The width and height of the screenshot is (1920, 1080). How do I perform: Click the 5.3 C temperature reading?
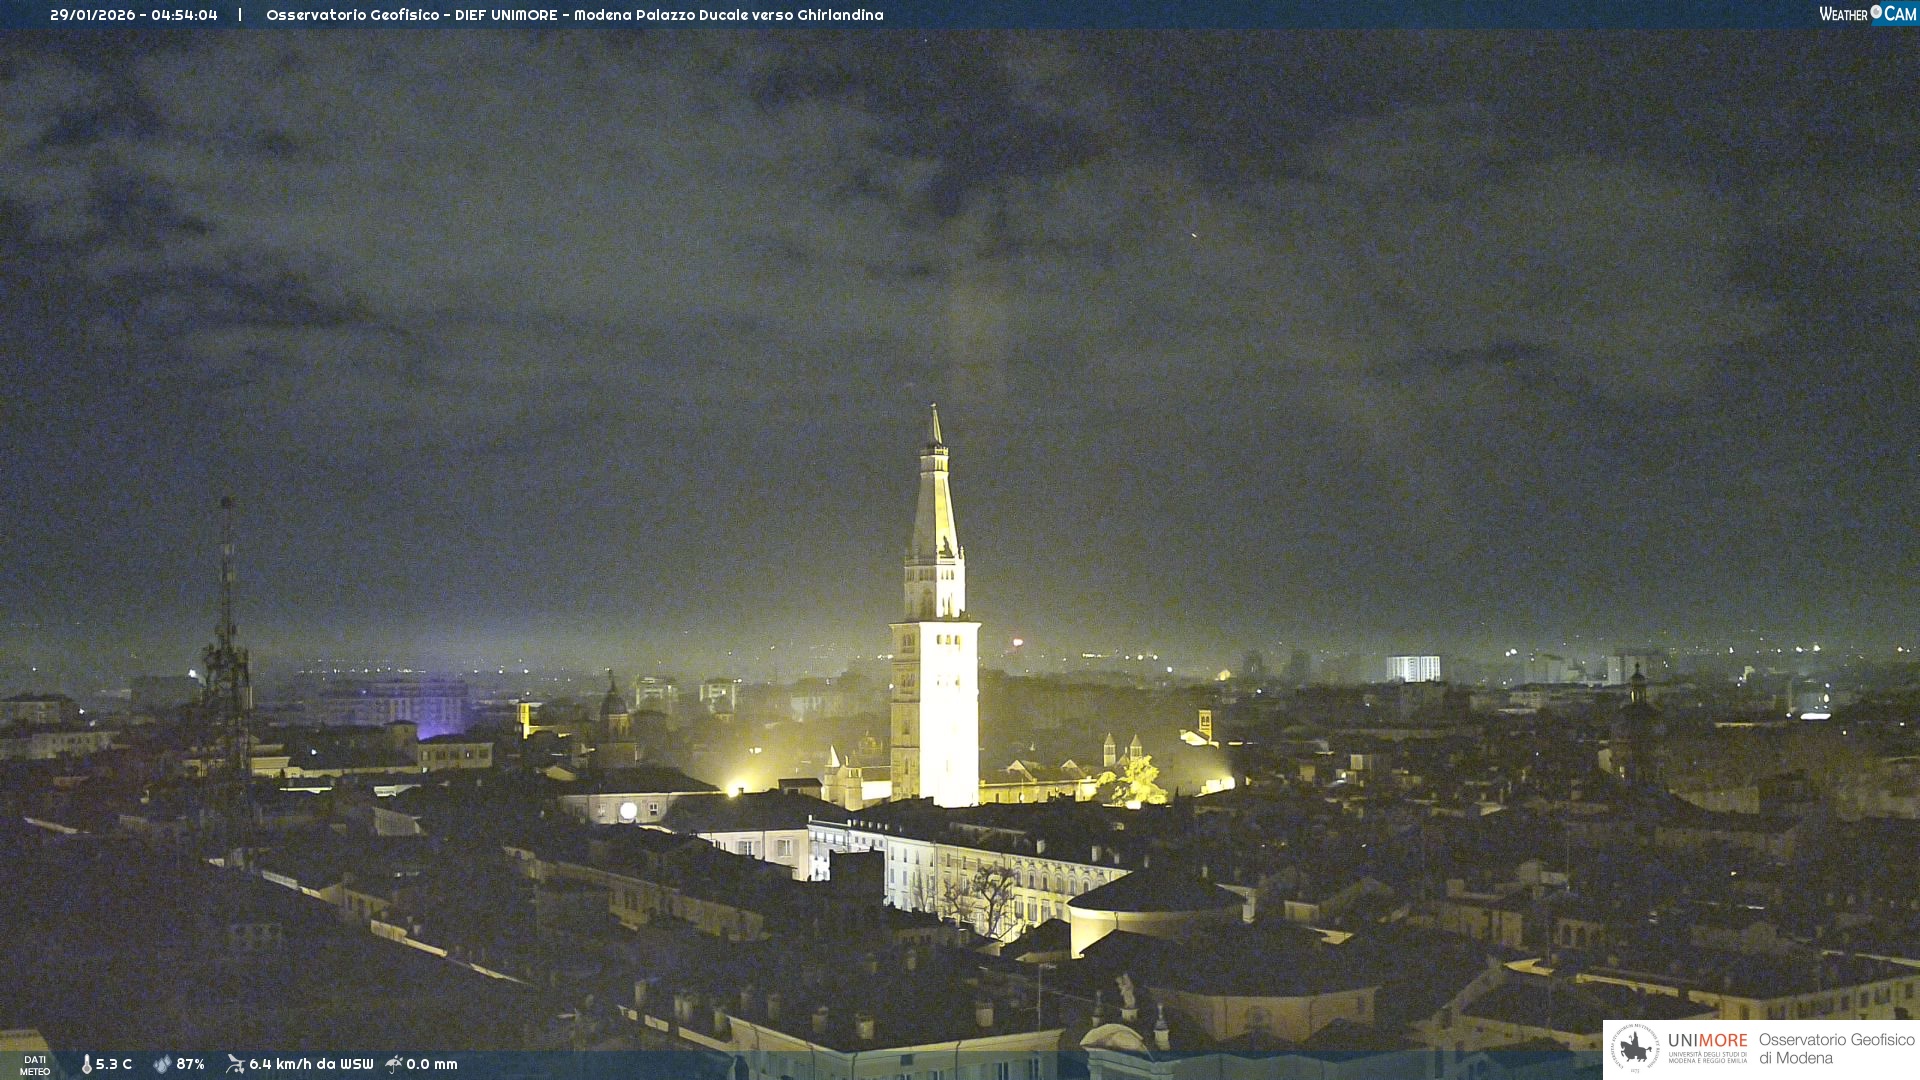[x=114, y=1064]
